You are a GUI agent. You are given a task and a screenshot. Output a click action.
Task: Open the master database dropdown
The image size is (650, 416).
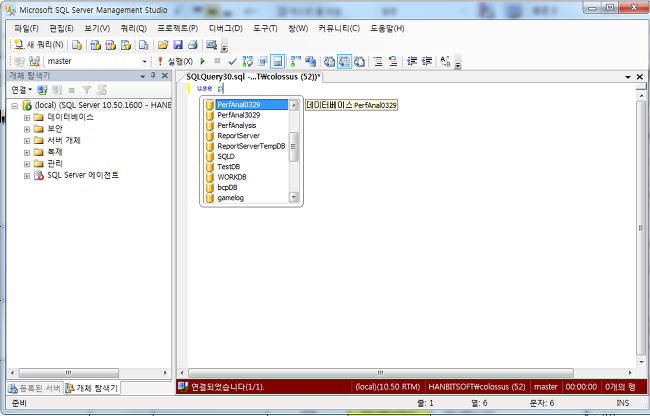pyautogui.click(x=144, y=61)
